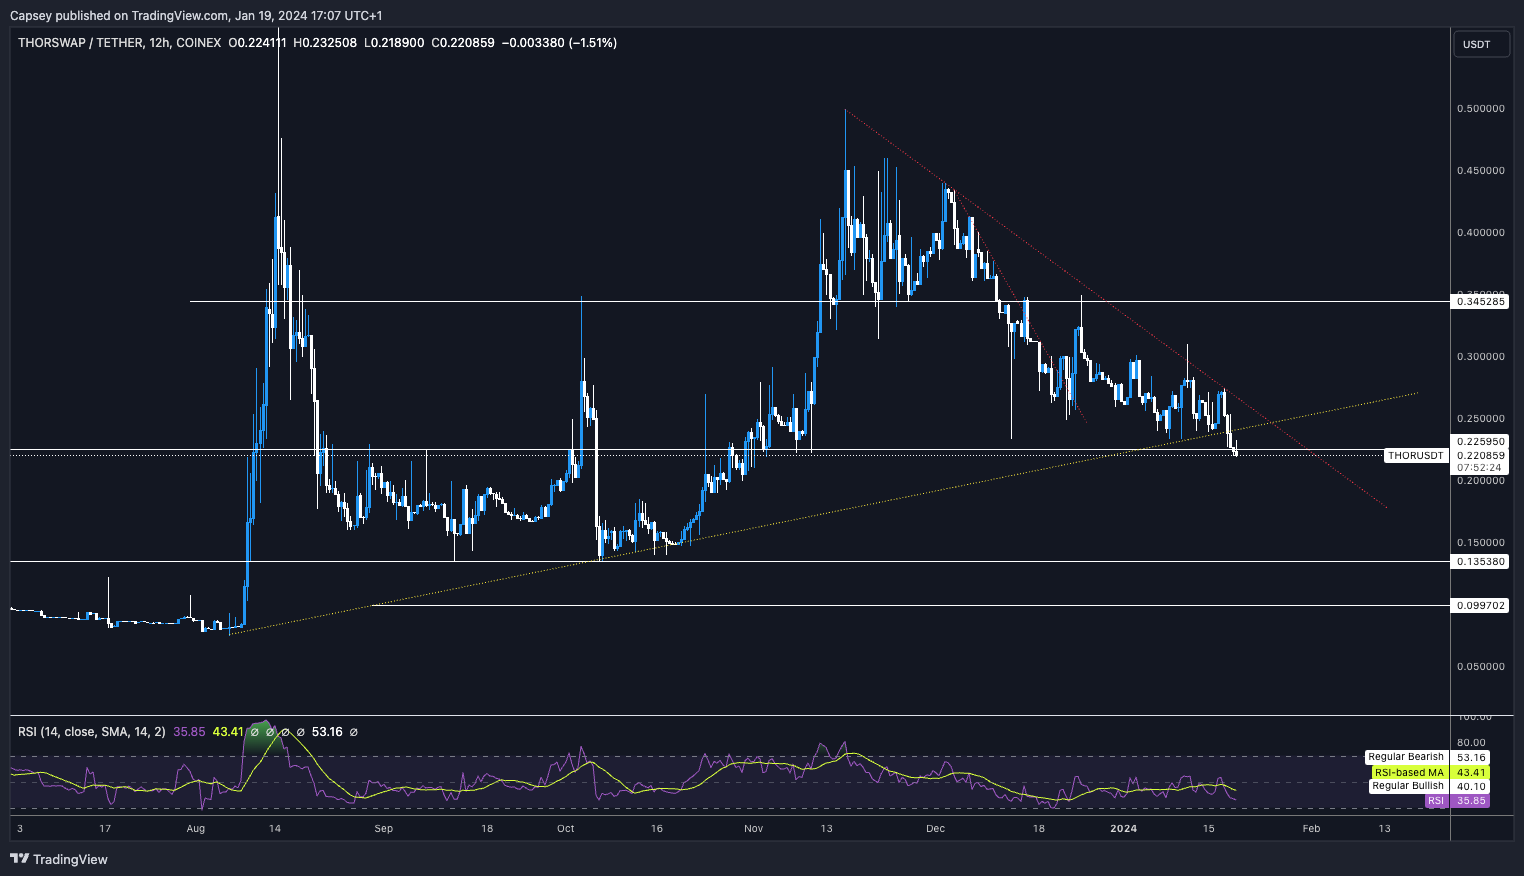Click the 53.16 value in RSI legend
Image resolution: width=1524 pixels, height=876 pixels.
[327, 732]
